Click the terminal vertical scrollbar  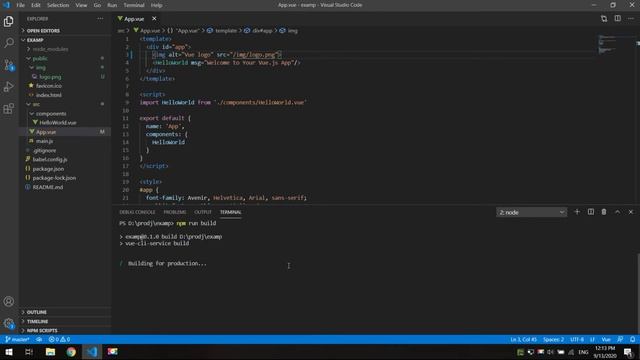(638, 294)
